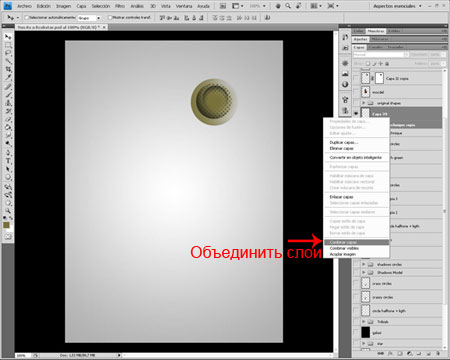
Task: Select the Type tool in the toolbox
Action: (8, 161)
